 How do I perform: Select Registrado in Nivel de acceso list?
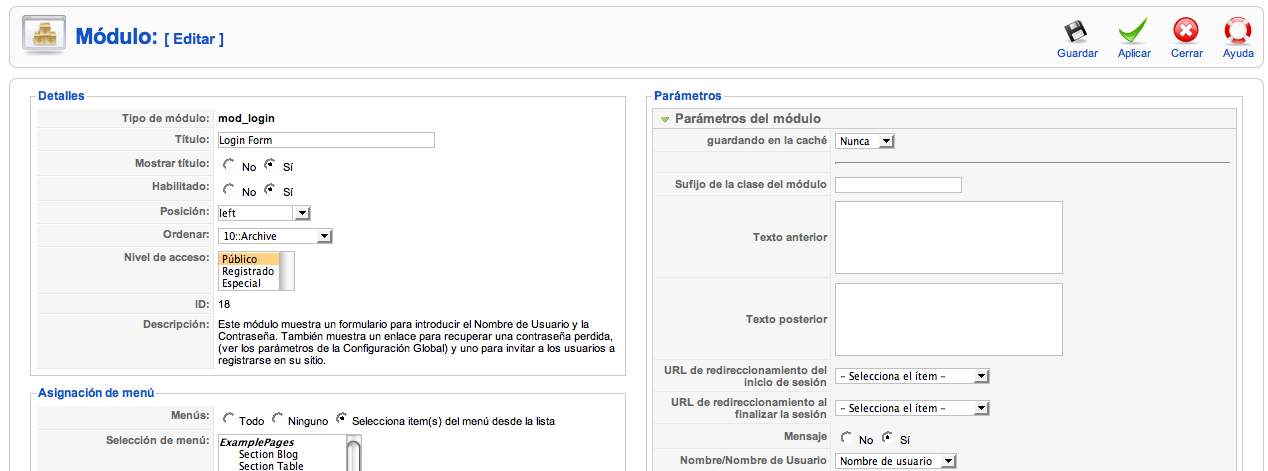point(248,271)
